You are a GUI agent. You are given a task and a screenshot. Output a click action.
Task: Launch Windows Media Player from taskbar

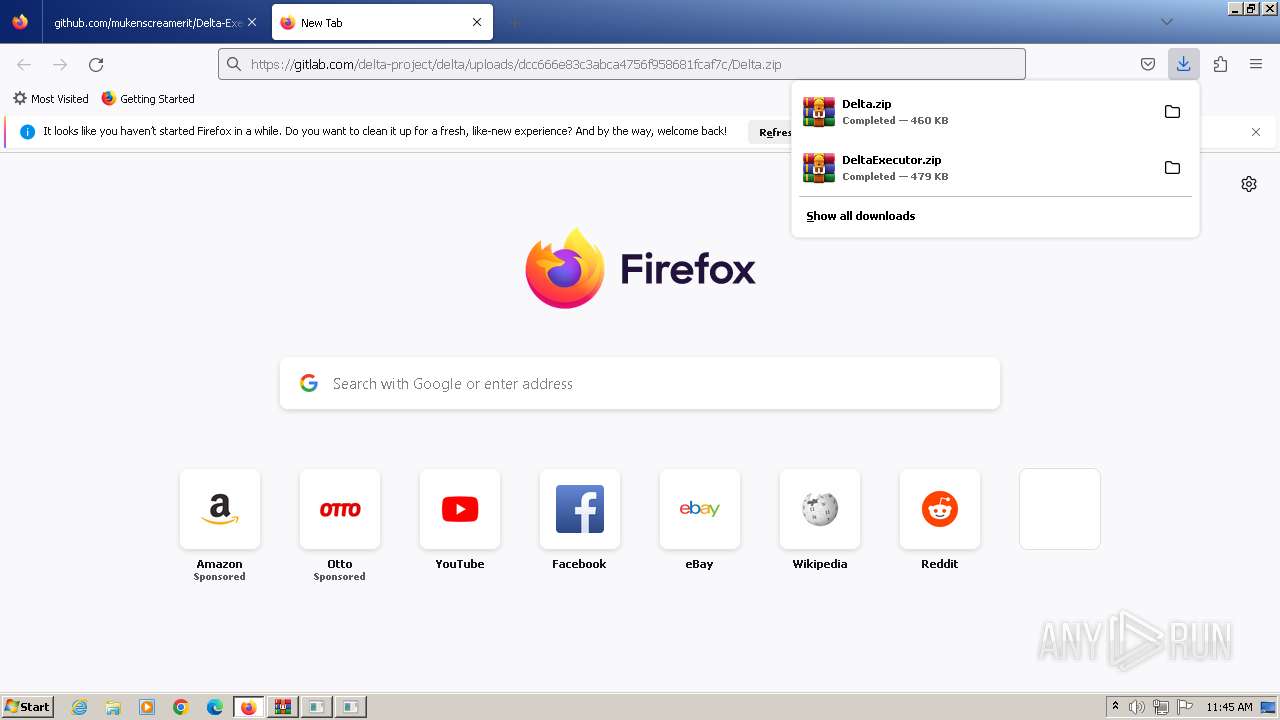click(x=147, y=707)
